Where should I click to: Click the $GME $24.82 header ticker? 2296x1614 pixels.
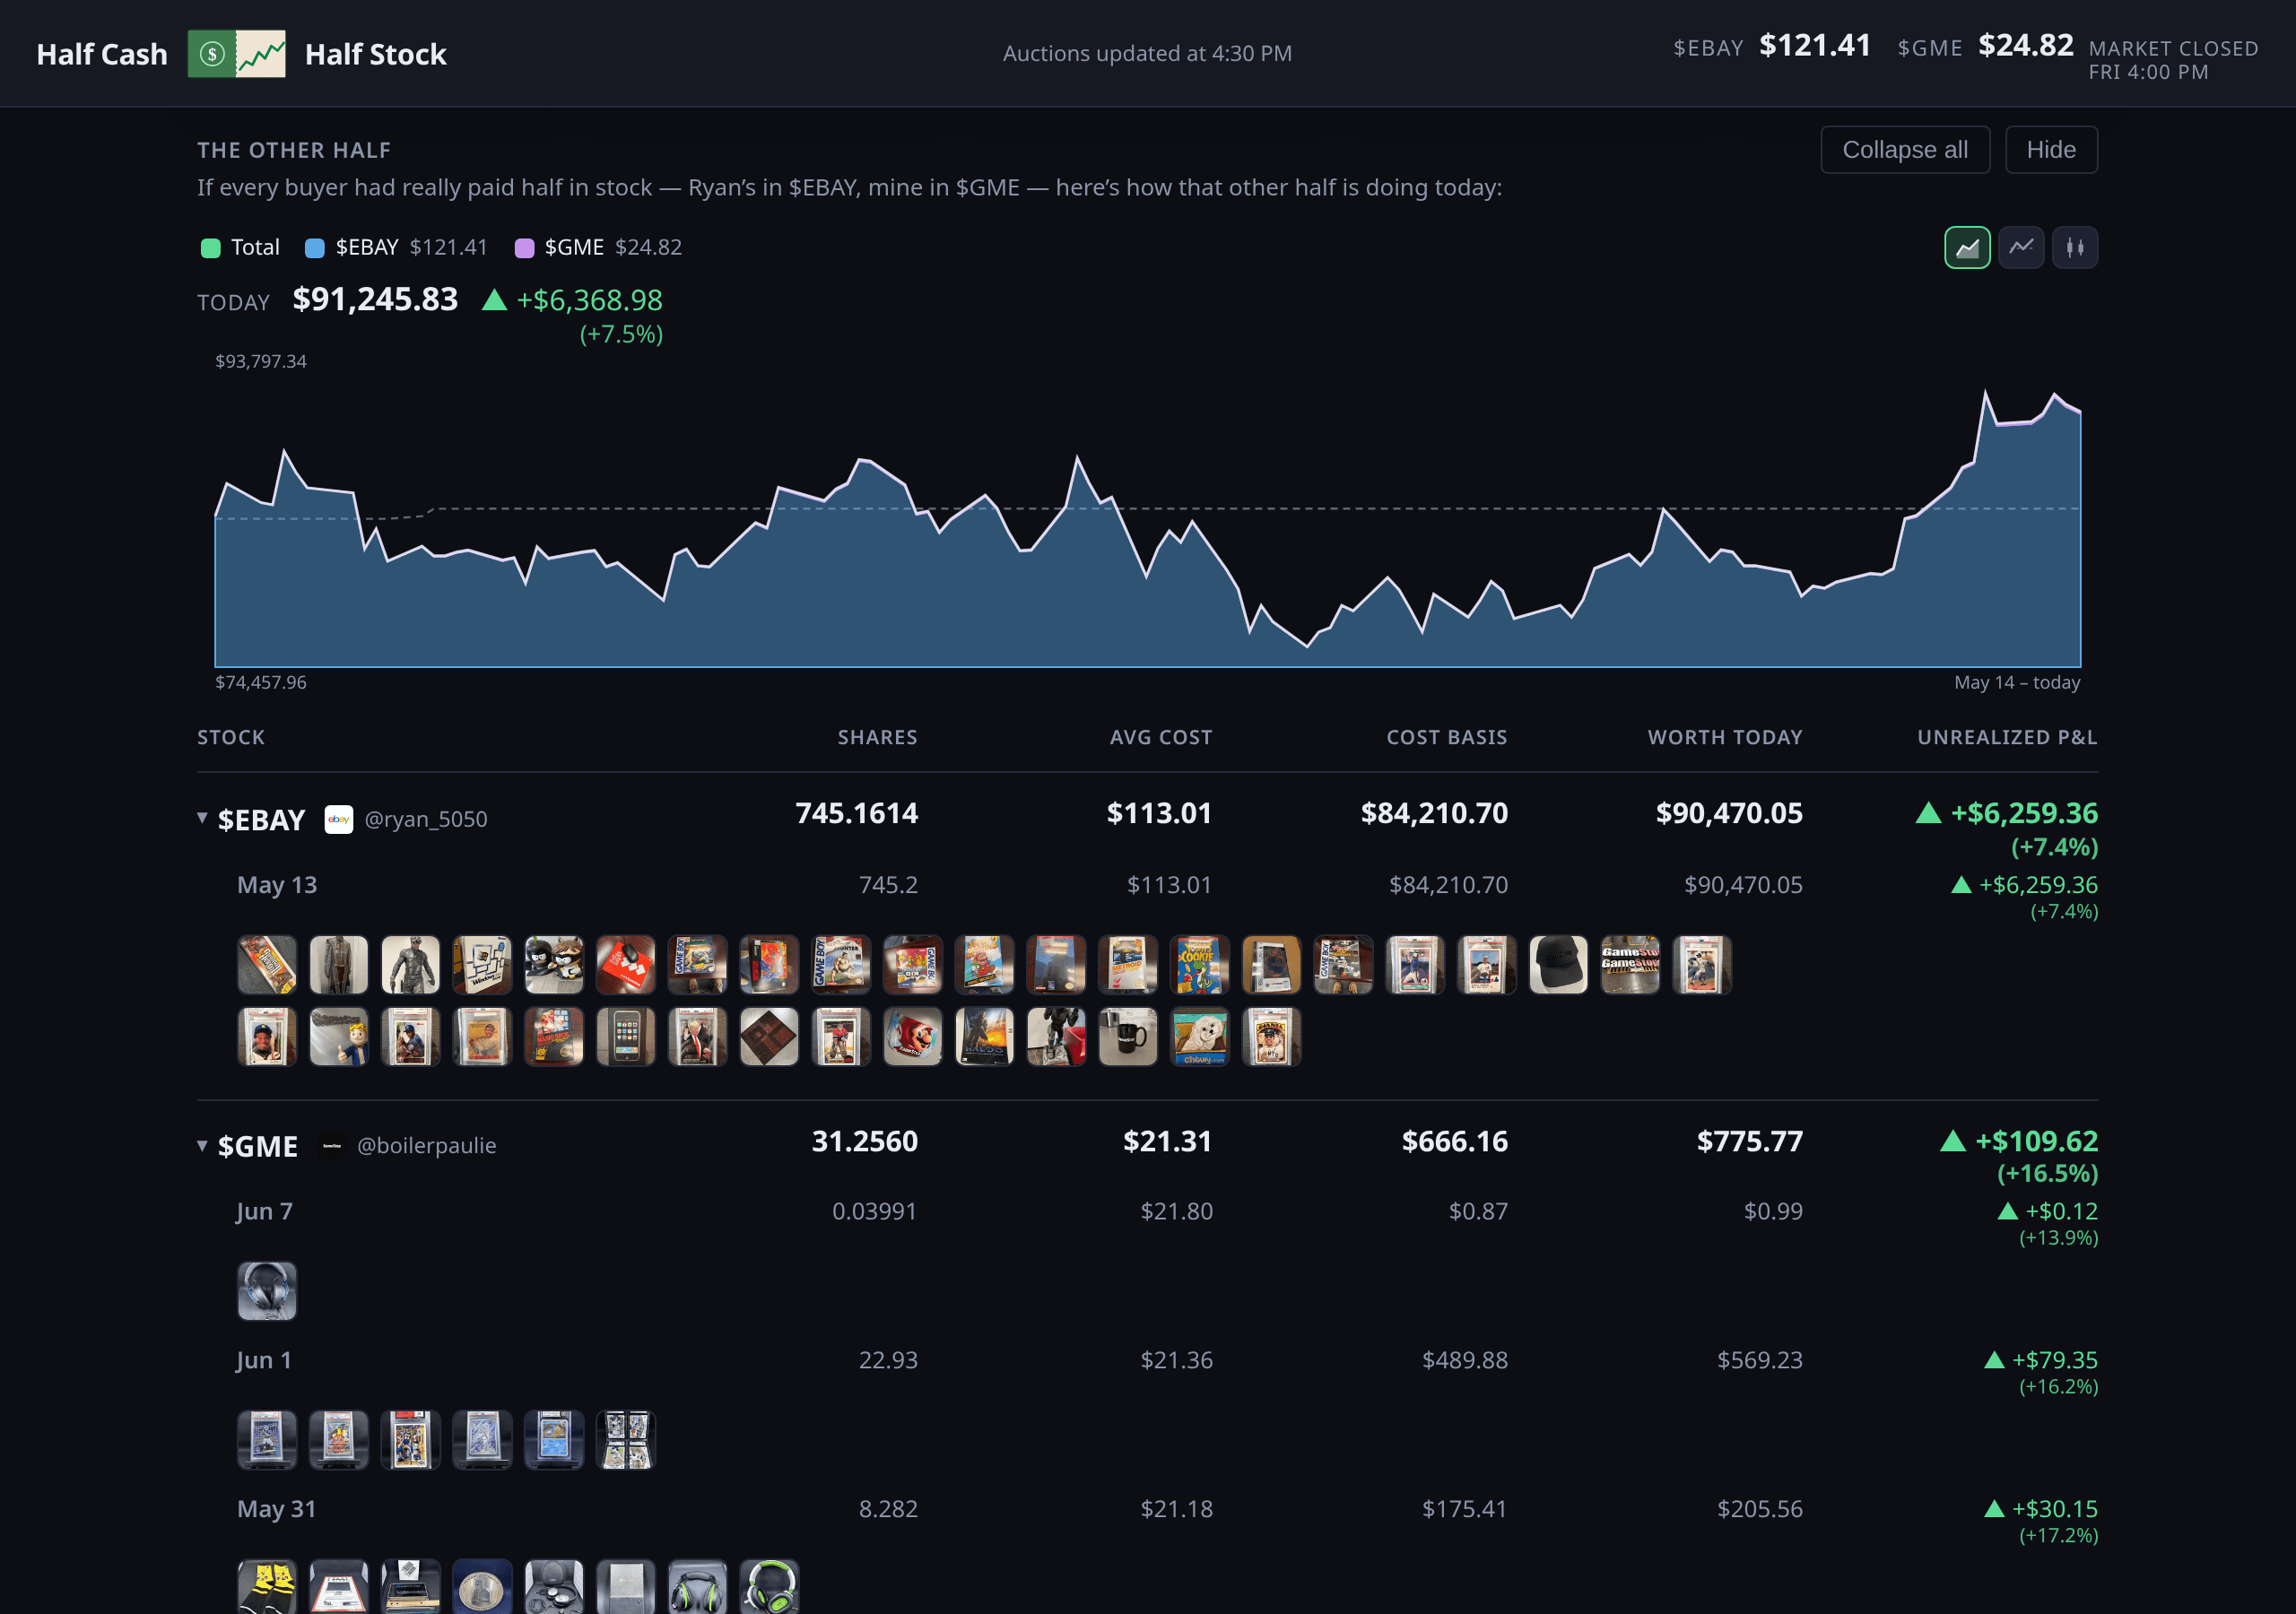(1984, 46)
